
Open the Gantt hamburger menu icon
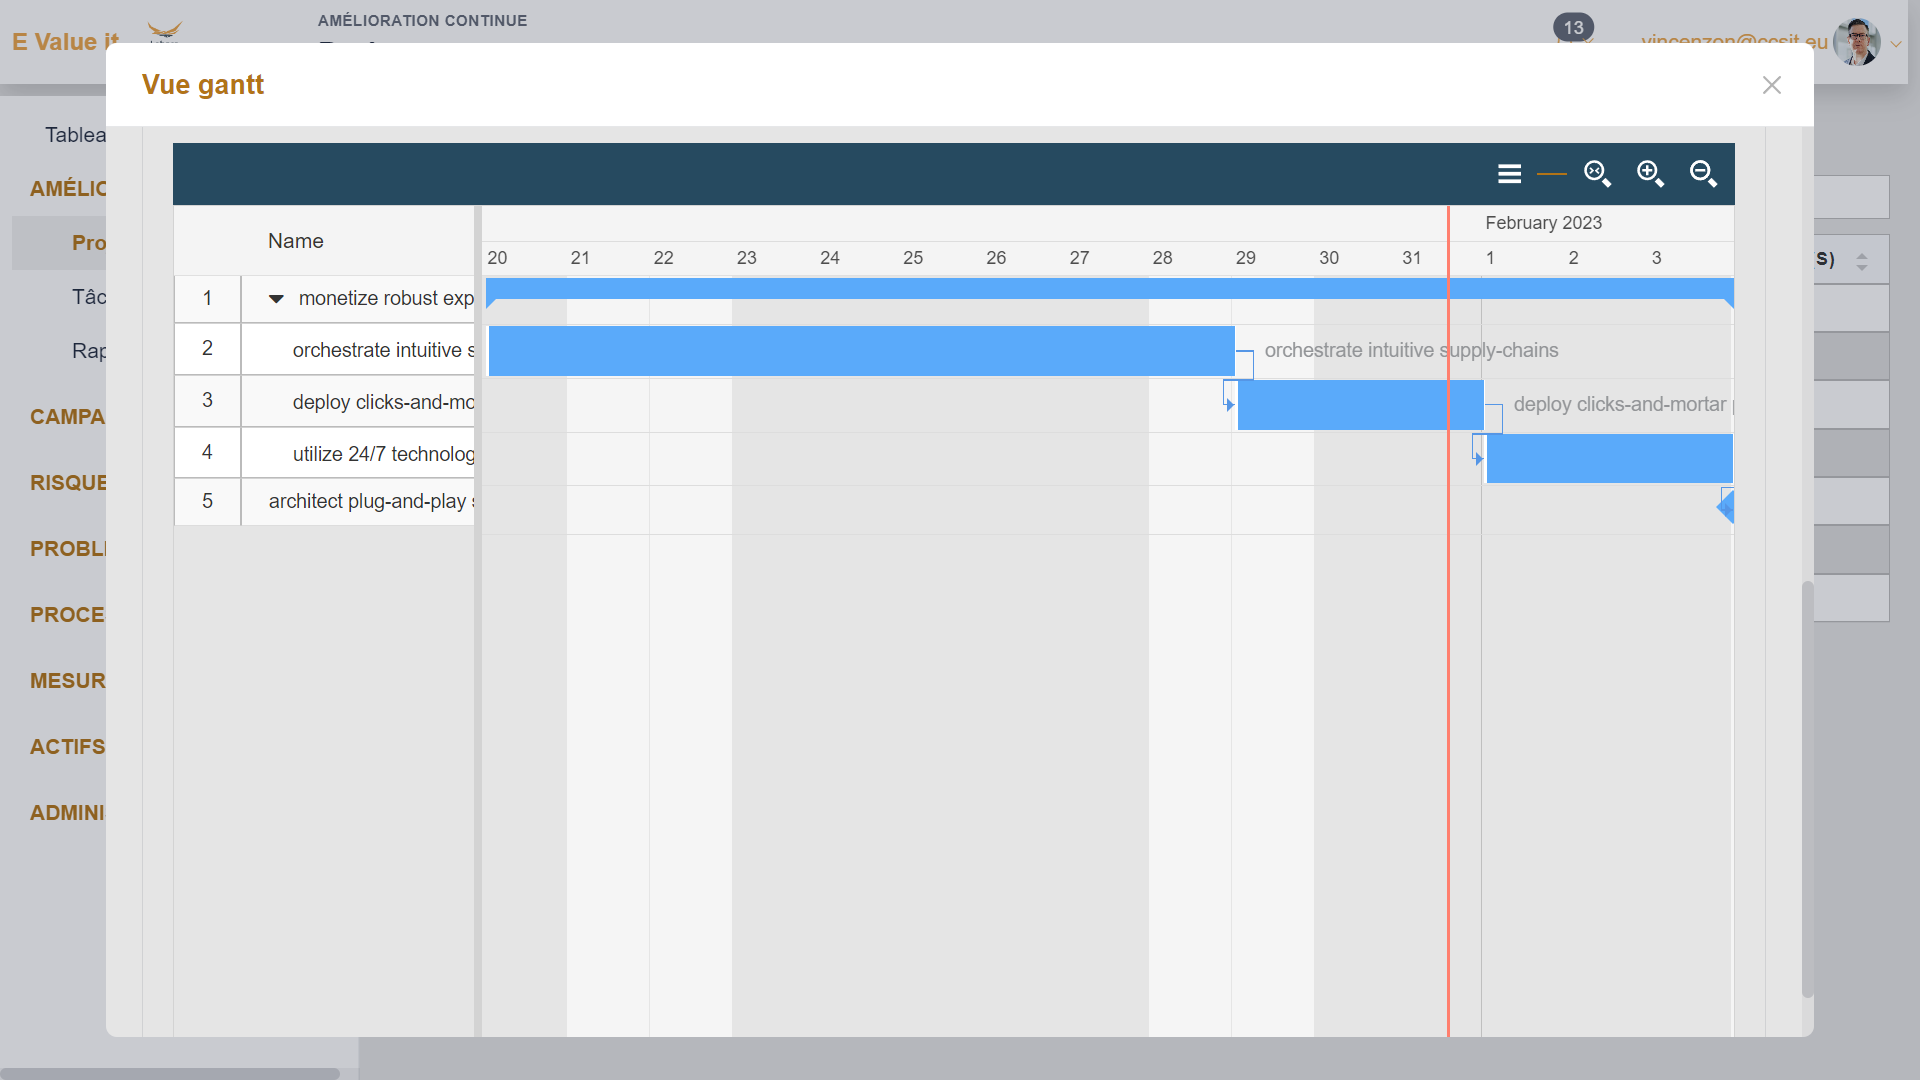tap(1509, 174)
